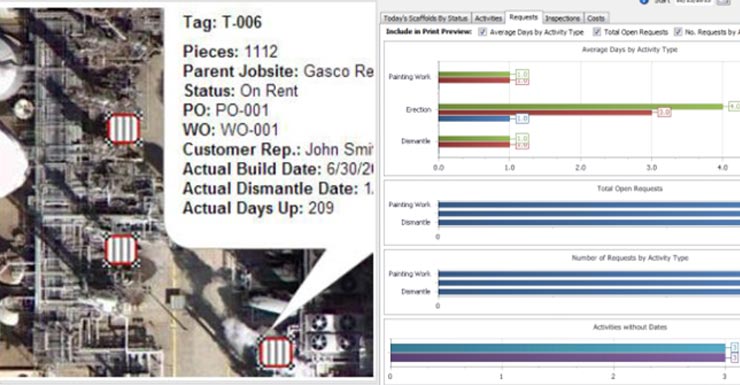740x385 pixels.
Task: Click the teal Activities without Dates bar
Action: click(x=558, y=348)
